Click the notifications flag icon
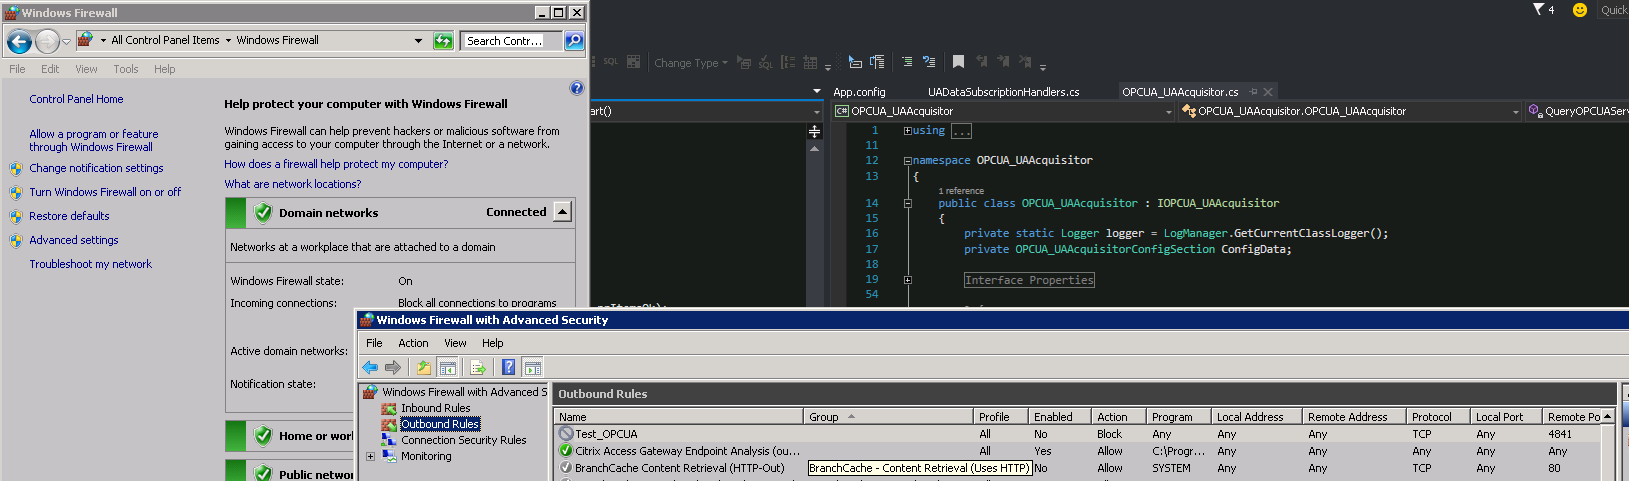The height and width of the screenshot is (481, 1629). [1539, 10]
